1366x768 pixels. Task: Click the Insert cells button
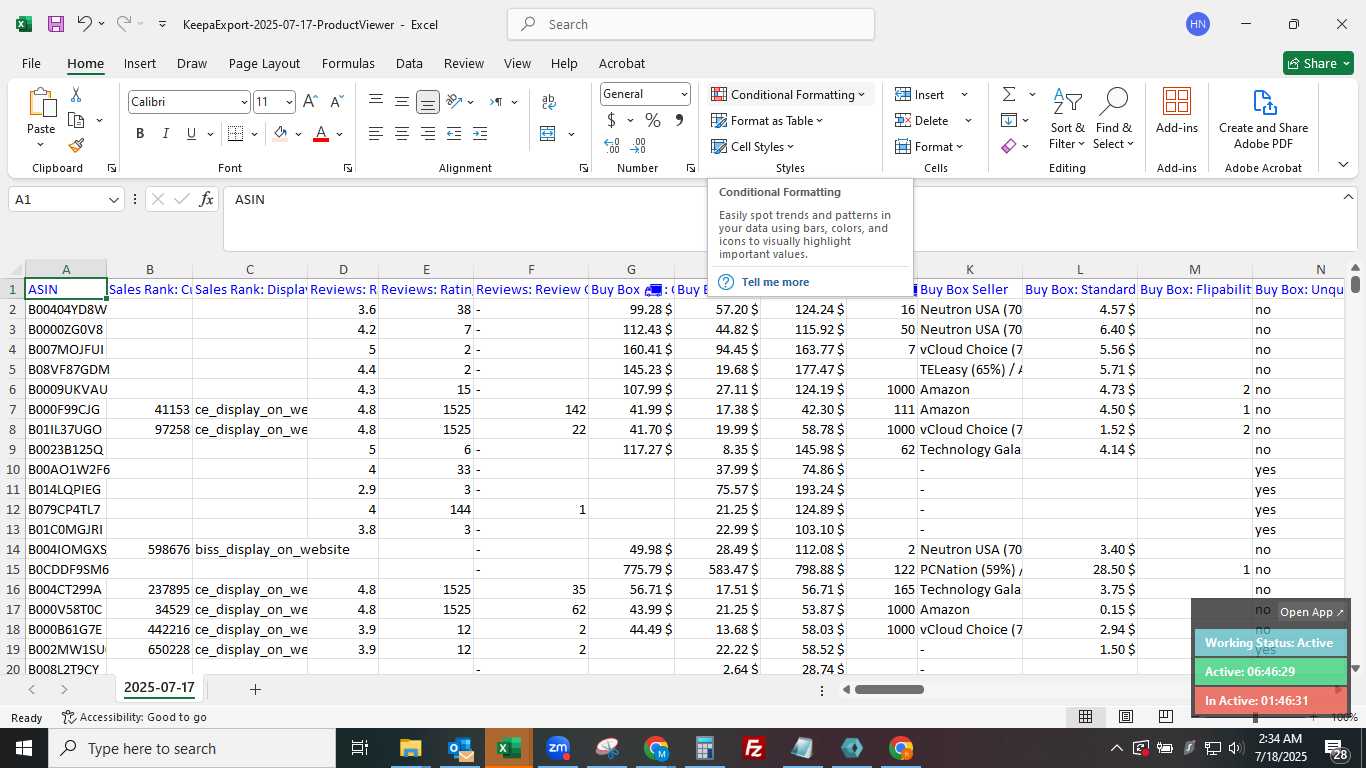pyautogui.click(x=920, y=94)
